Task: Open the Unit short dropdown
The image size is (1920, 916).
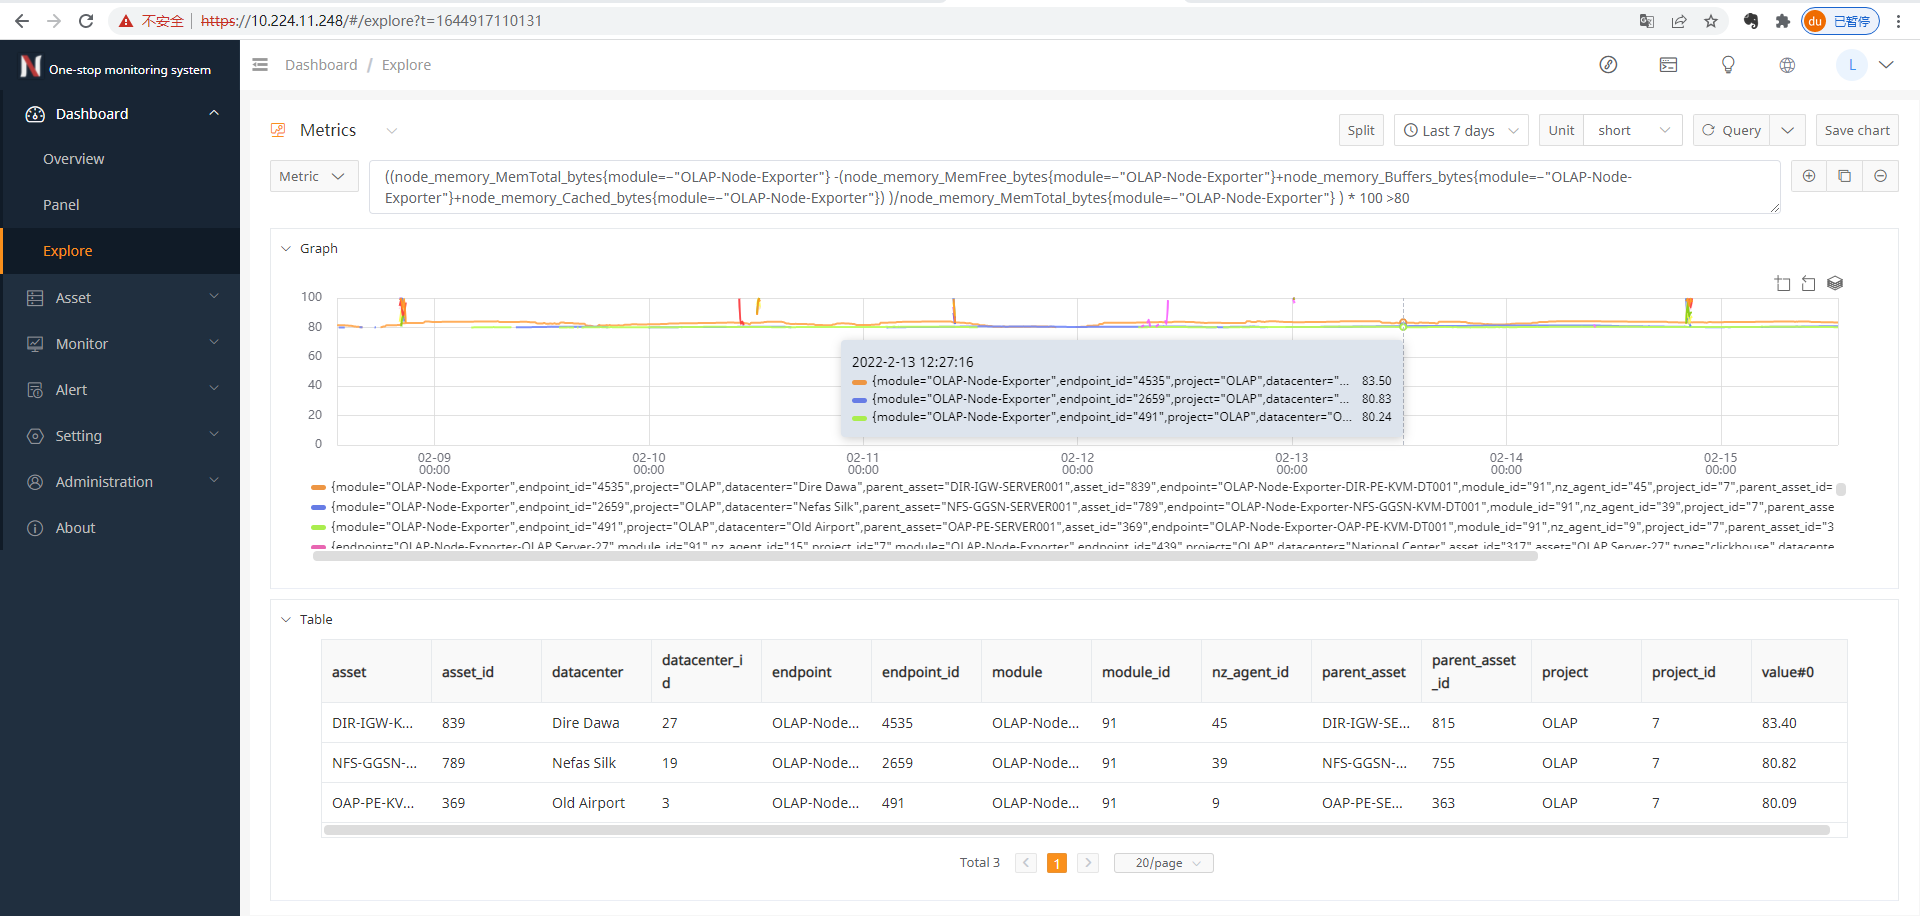Action: click(x=1633, y=130)
